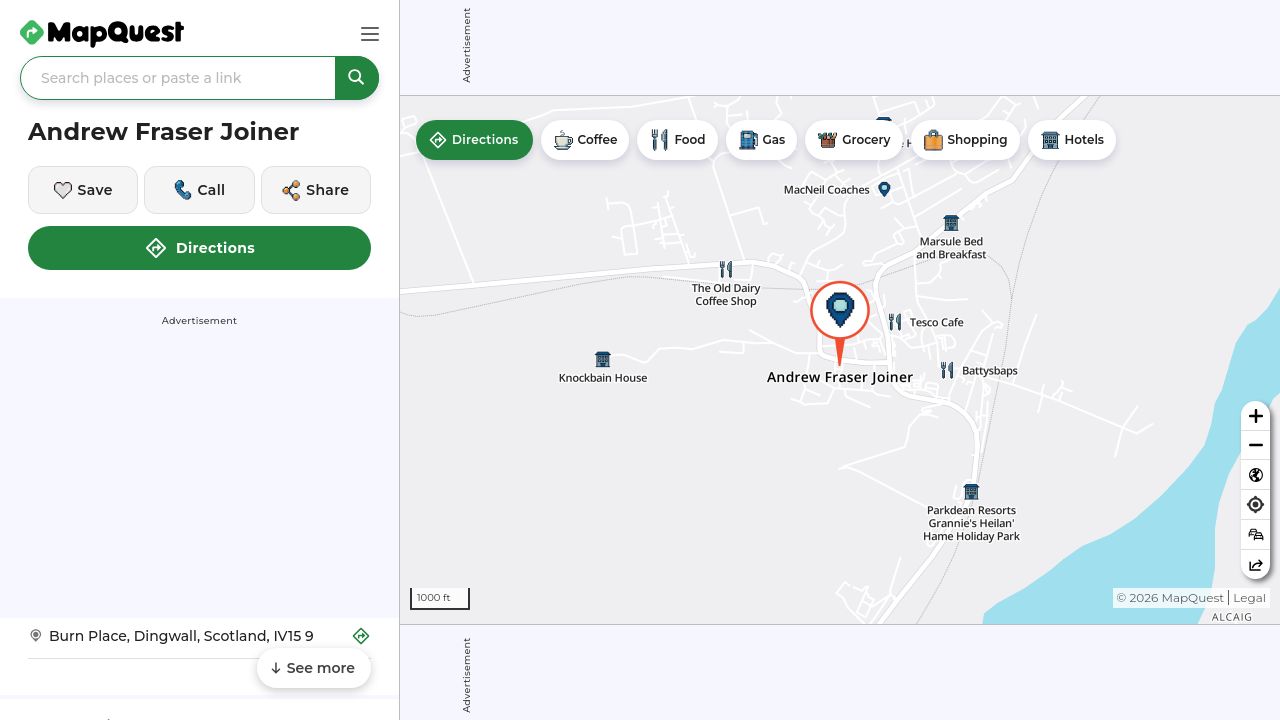Viewport: 1280px width, 720px height.
Task: Center map on my current location
Action: pos(1256,505)
